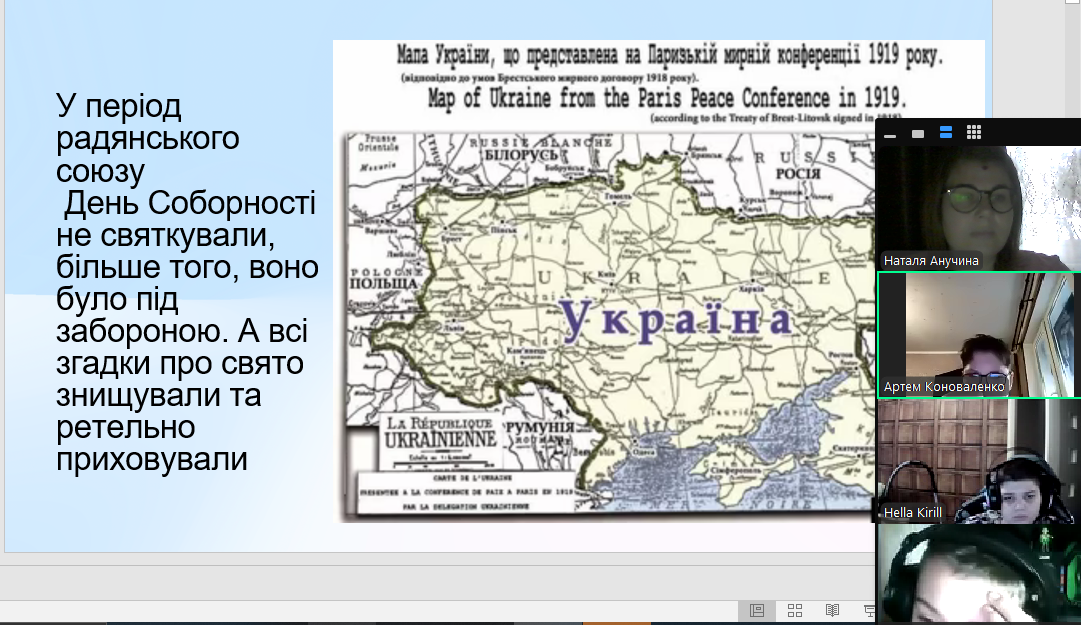The height and width of the screenshot is (625, 1081).
Task: Click 'Map of Ukraine from the Paris Peace Conference' heading
Action: pos(667,98)
